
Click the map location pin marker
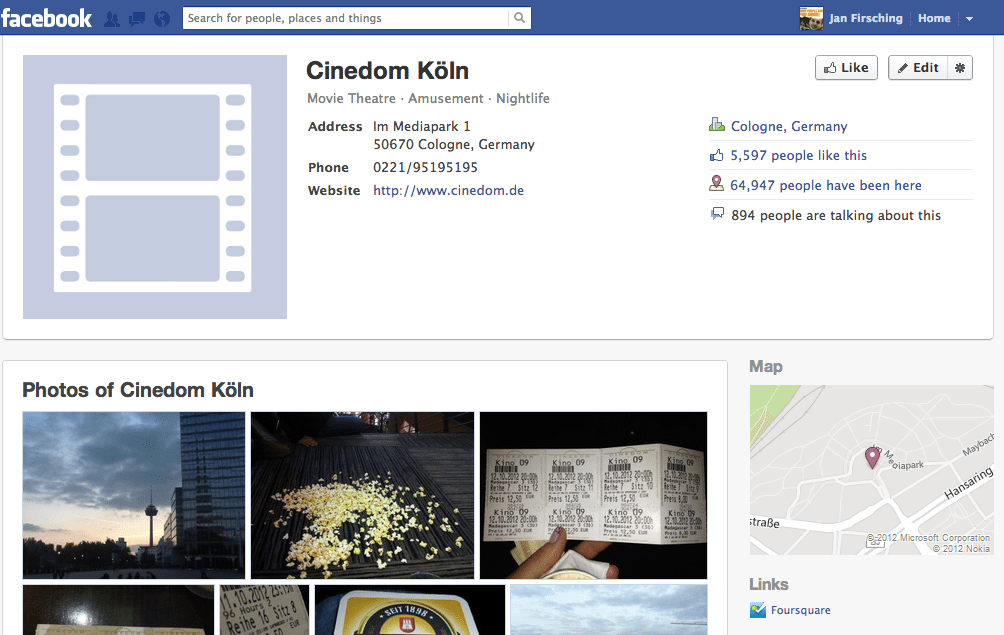[871, 458]
